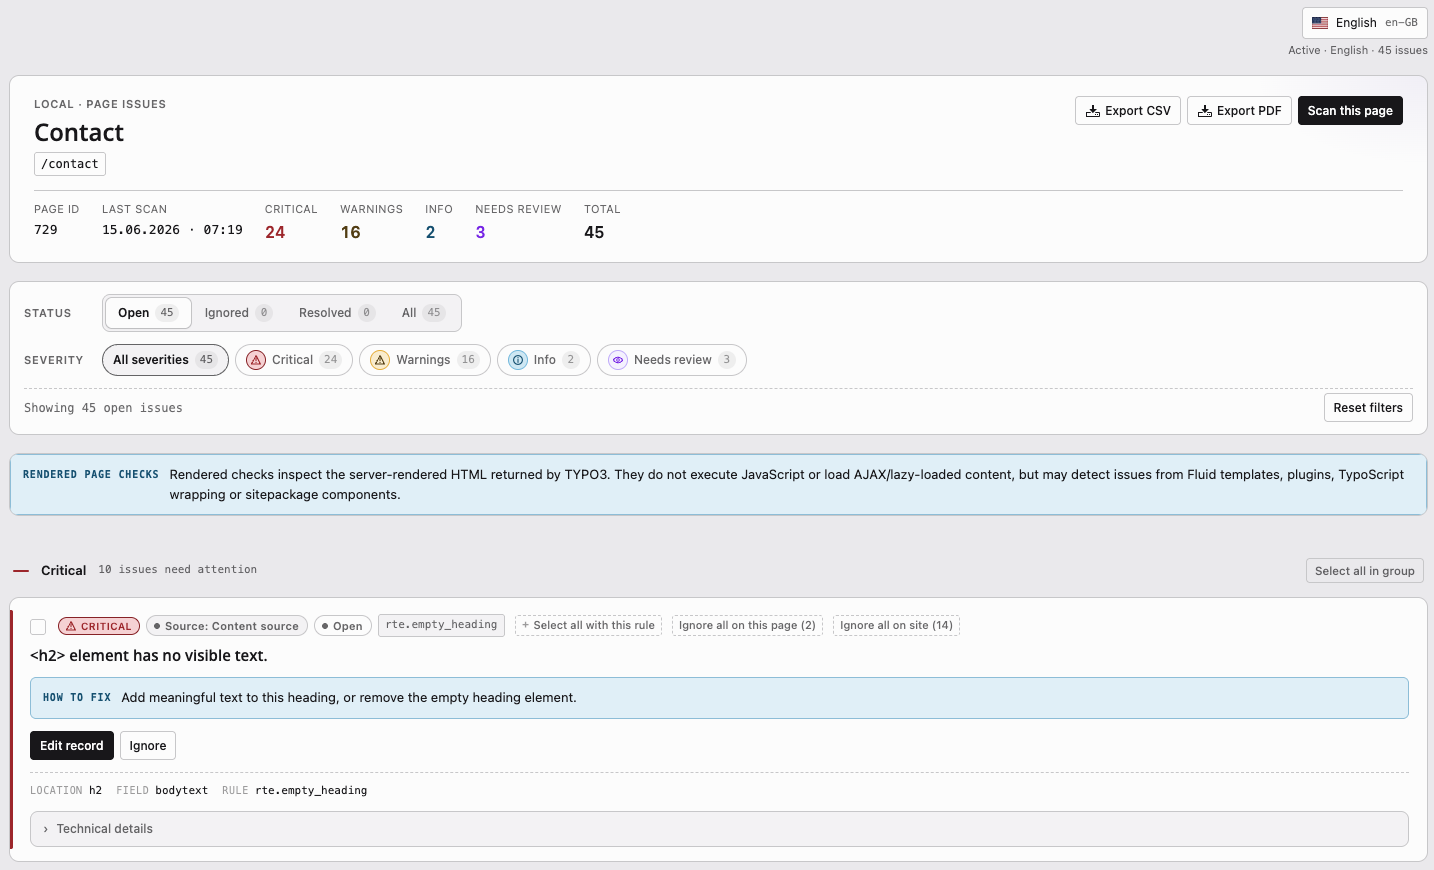Screen dimensions: 1434x870
Task: Click the critical count 24
Action: pos(275,232)
